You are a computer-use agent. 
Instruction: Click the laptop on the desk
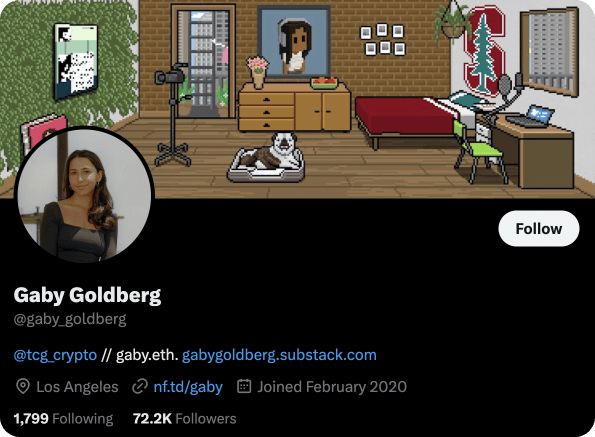pos(530,116)
